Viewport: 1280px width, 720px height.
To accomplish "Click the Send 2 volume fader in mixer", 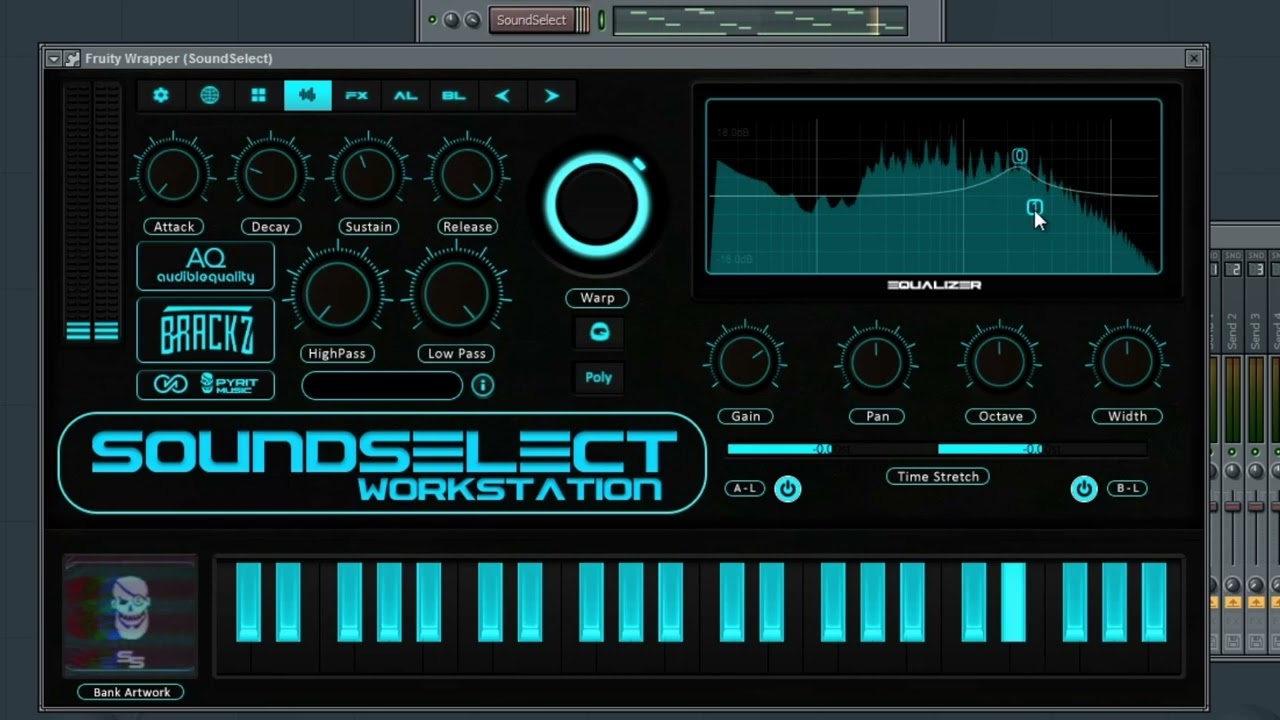I will (x=1232, y=507).
